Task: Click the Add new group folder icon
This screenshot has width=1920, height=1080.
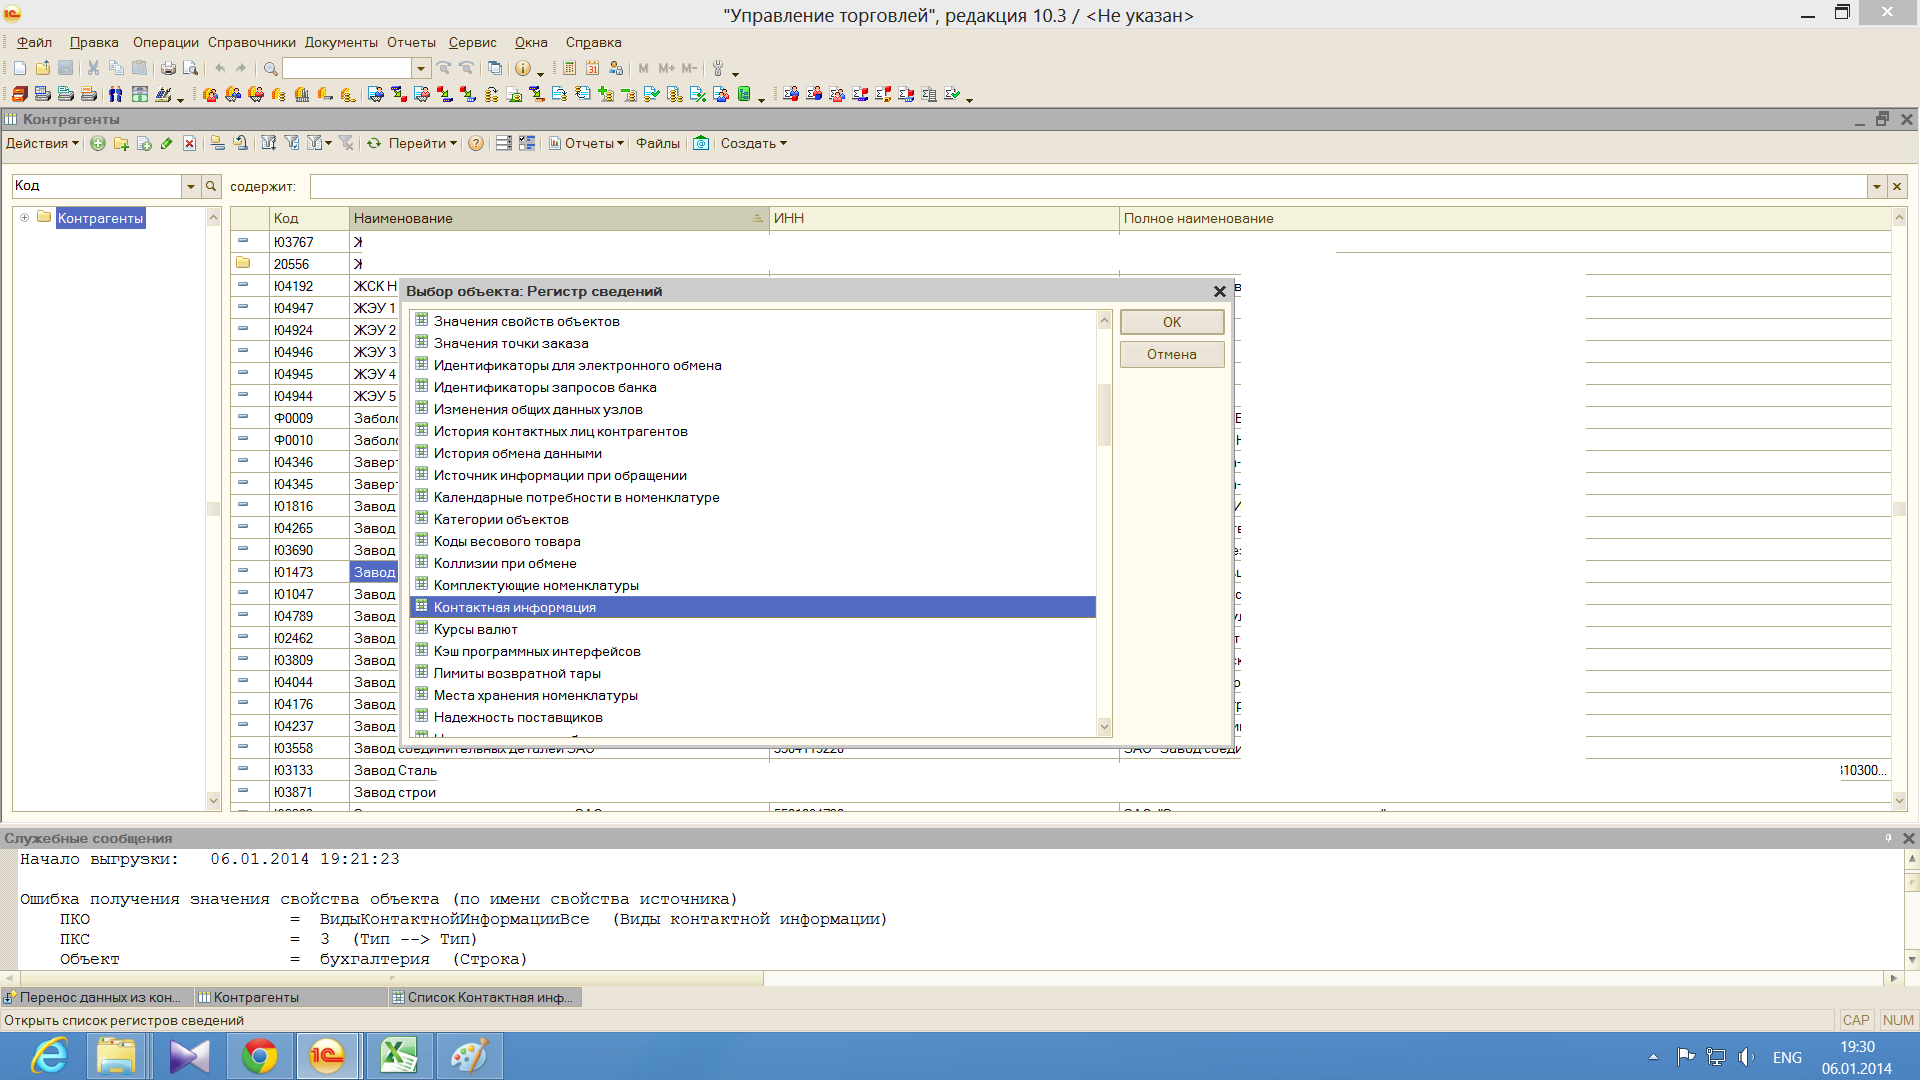Action: 121,143
